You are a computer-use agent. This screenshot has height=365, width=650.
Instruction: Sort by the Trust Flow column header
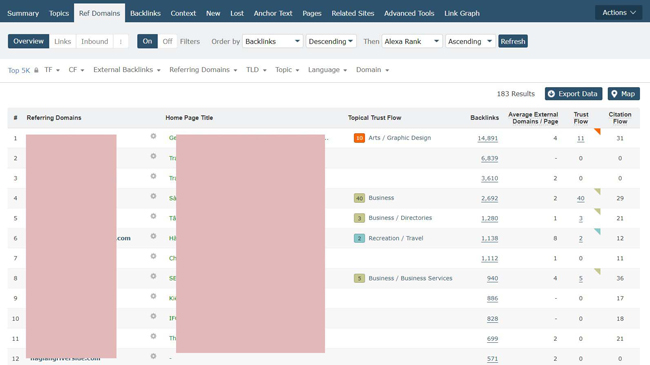click(581, 118)
